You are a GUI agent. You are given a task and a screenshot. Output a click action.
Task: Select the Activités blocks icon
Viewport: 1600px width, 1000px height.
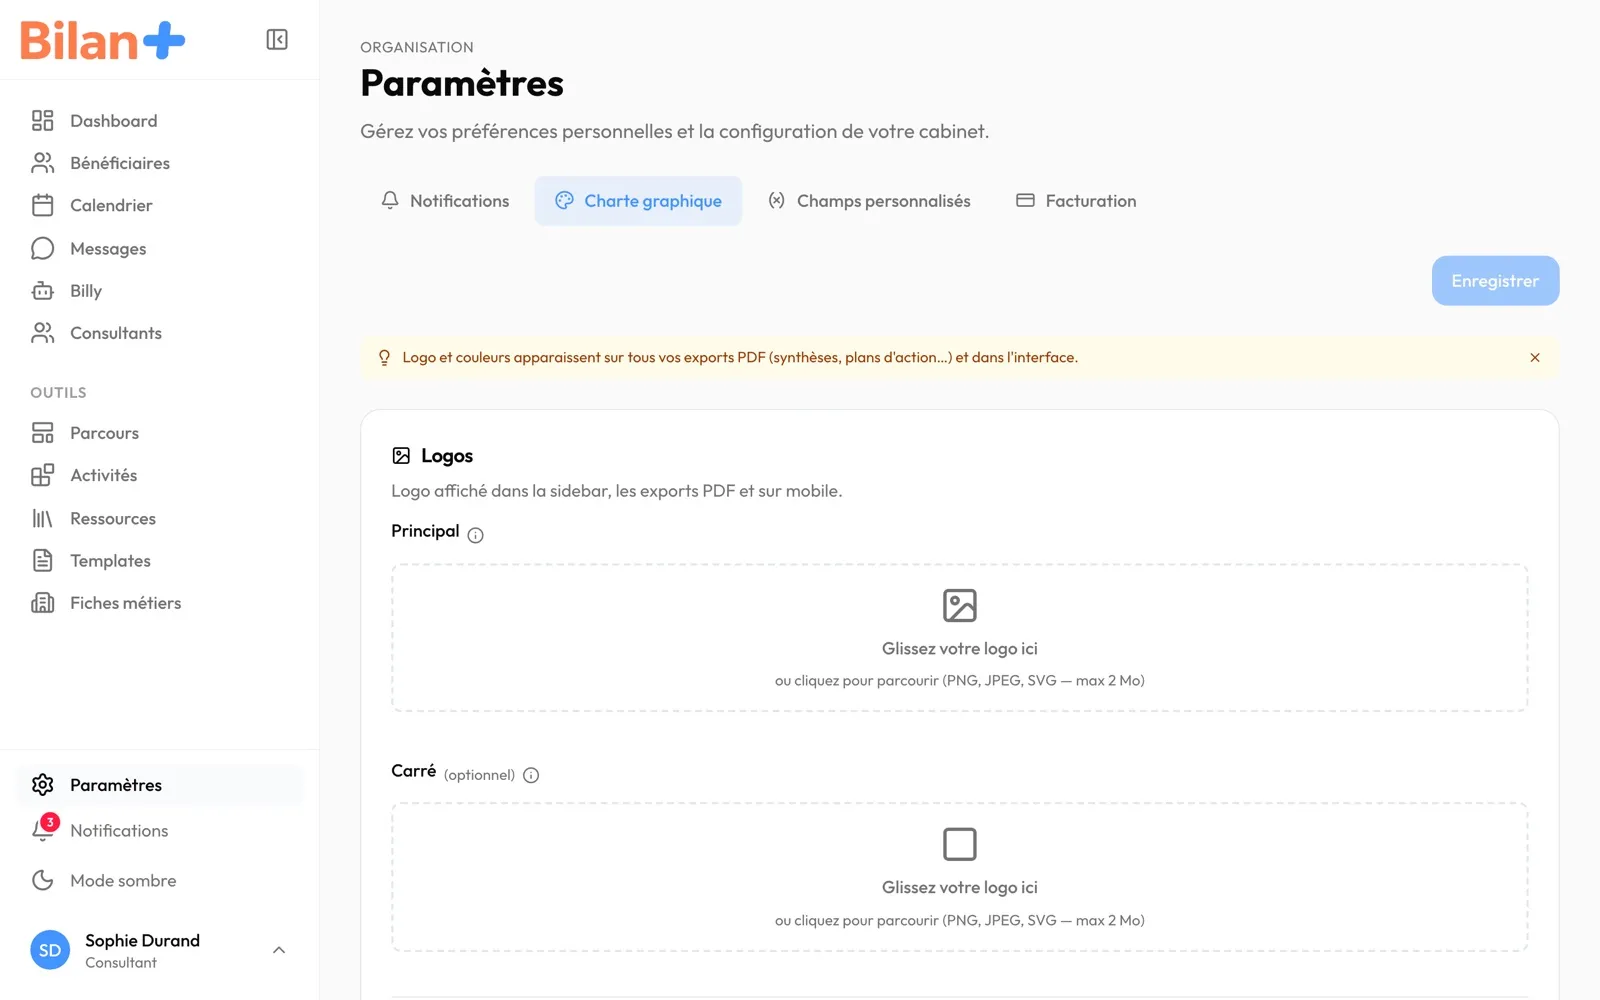click(42, 475)
